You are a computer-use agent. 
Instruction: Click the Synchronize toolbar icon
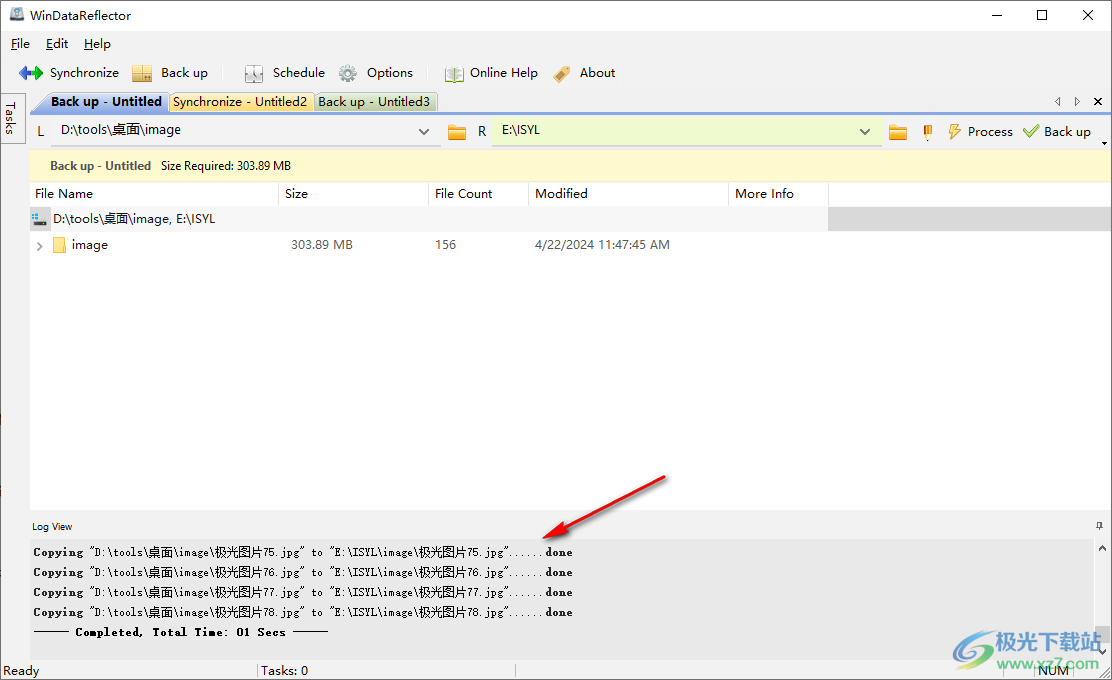coord(31,73)
